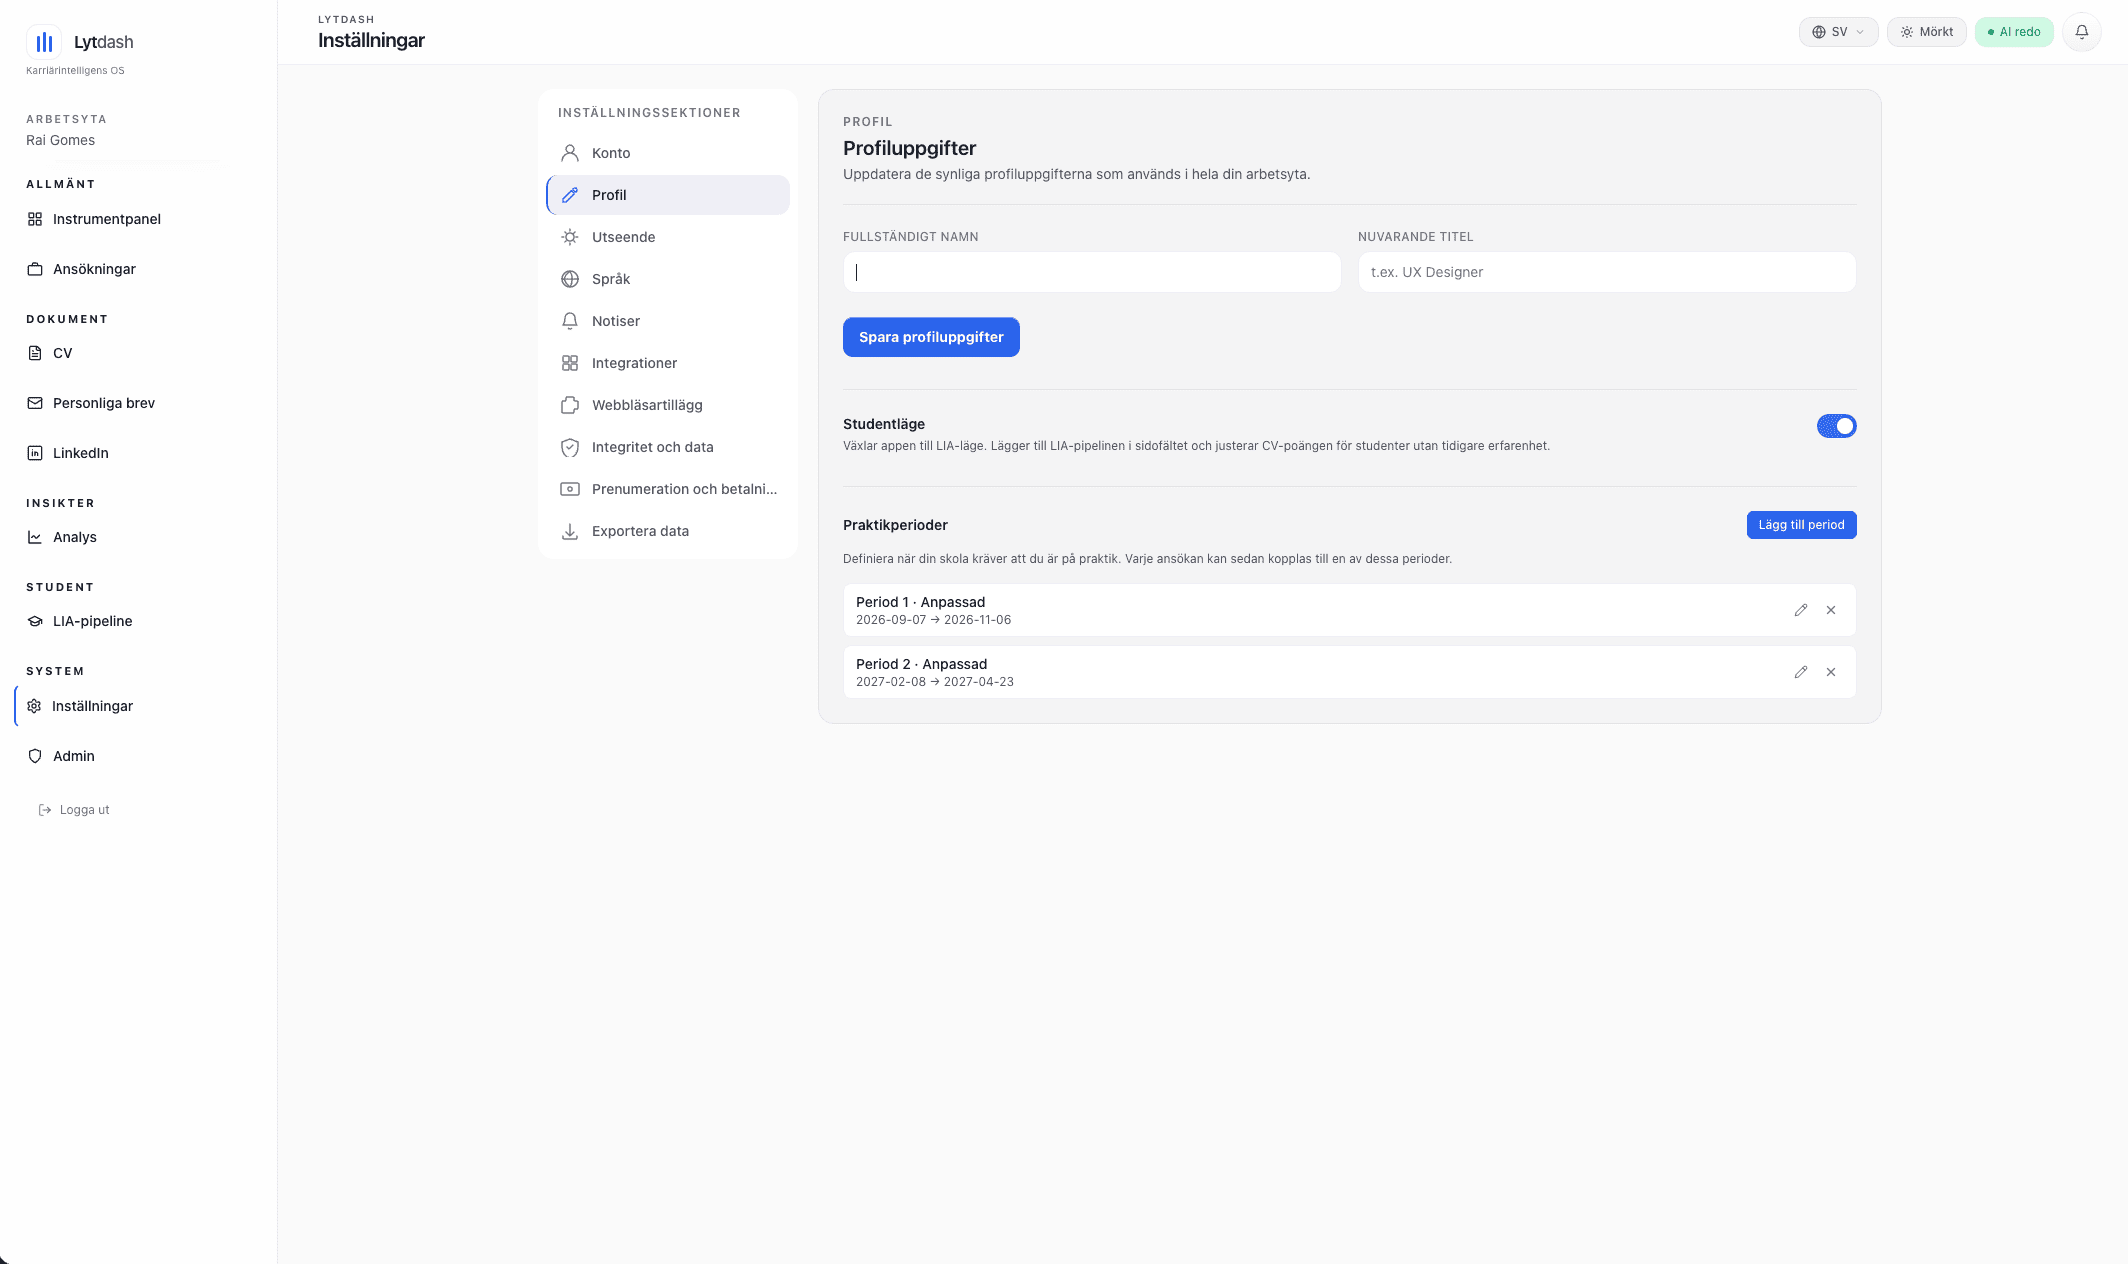The image size is (2128, 1264).
Task: Open Prenumeration och betalning section
Action: [x=668, y=489]
